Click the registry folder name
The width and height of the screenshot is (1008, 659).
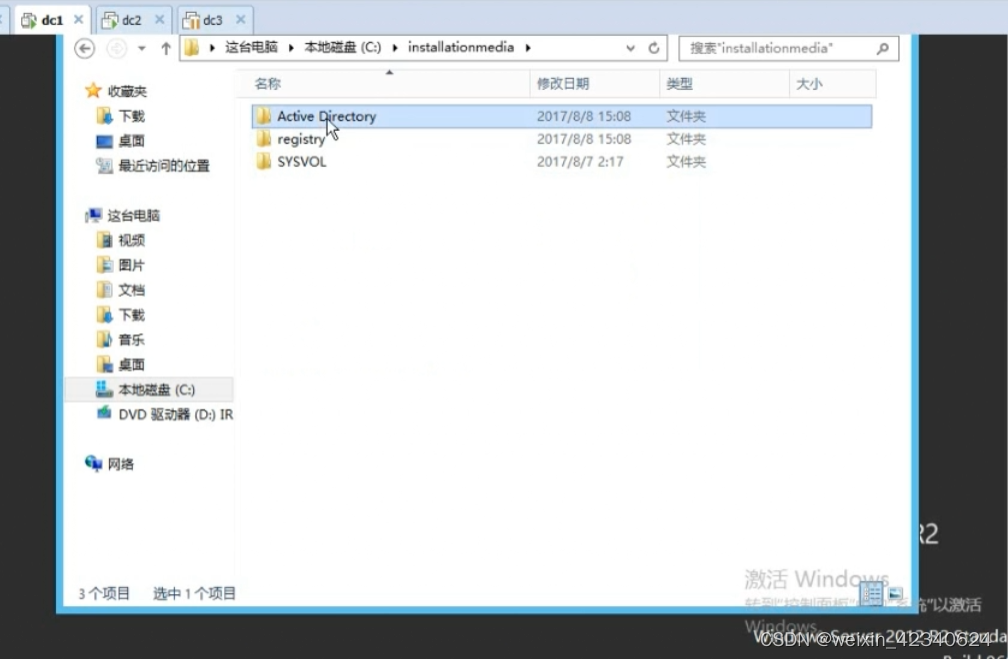[302, 139]
